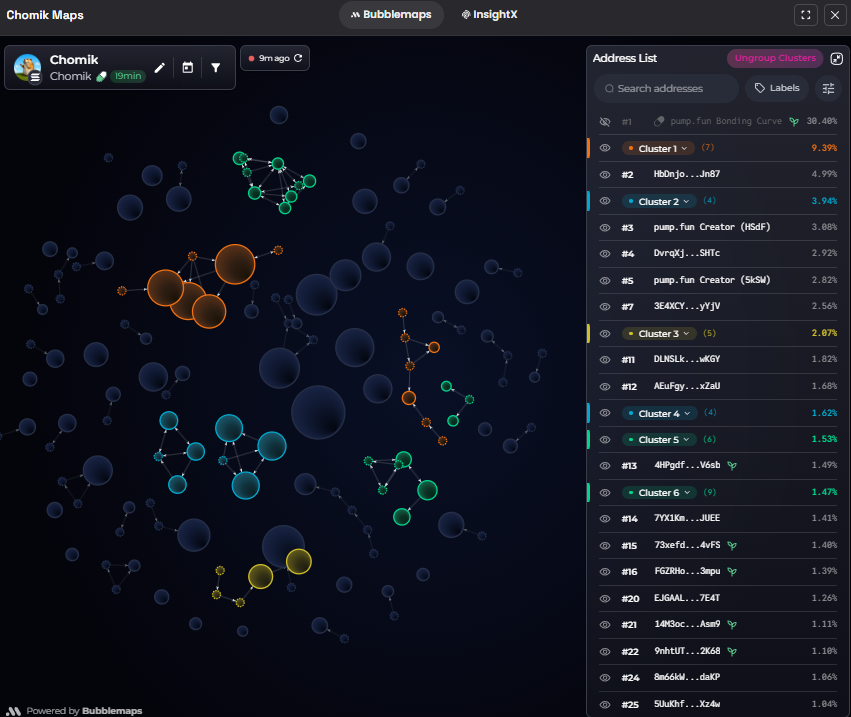Hide address #2 HbDnjo...Jn87
851x717 pixels.
(x=605, y=175)
